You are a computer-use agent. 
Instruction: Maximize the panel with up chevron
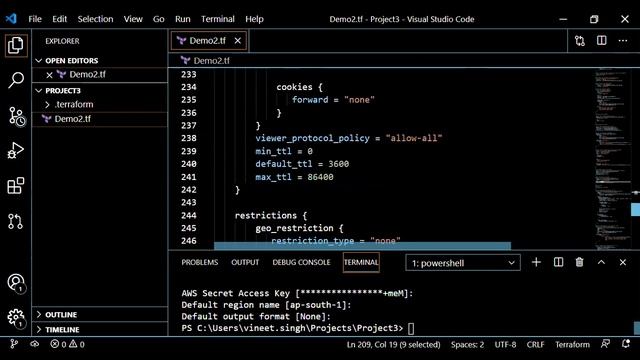point(601,262)
